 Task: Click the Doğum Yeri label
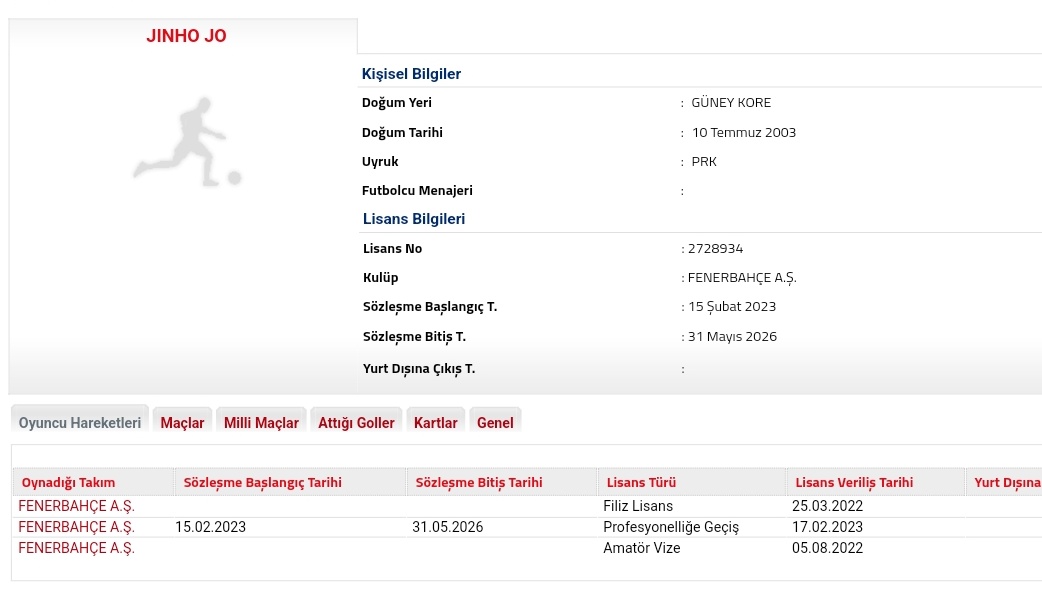[x=397, y=102]
